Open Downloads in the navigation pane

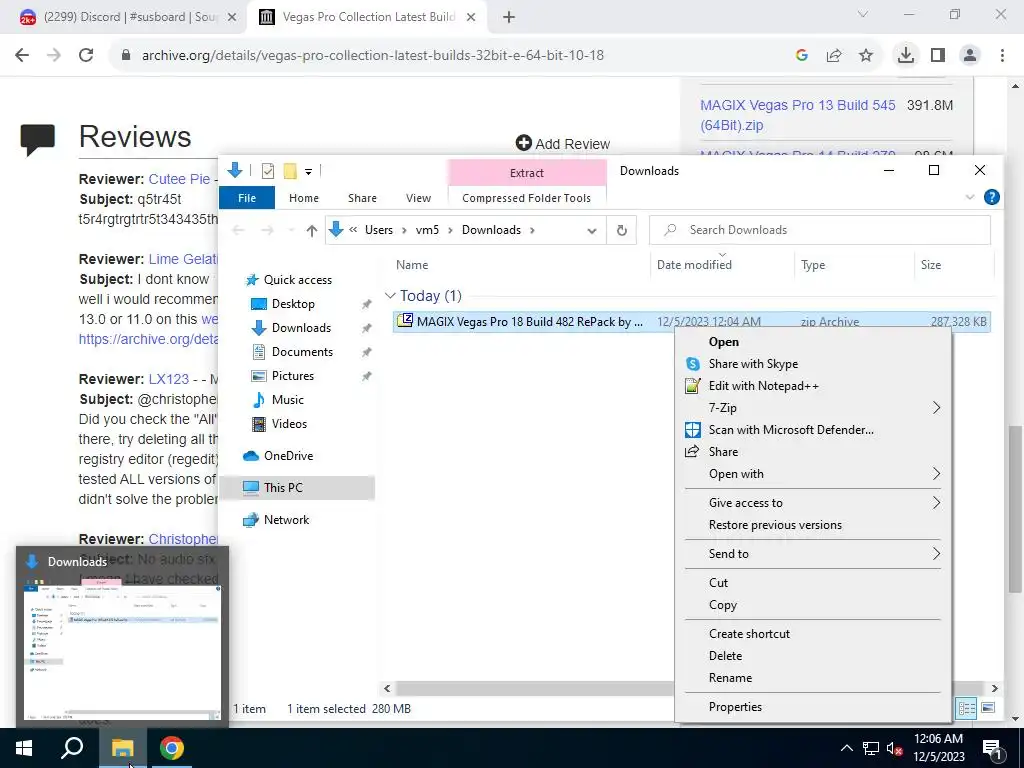click(x=301, y=328)
